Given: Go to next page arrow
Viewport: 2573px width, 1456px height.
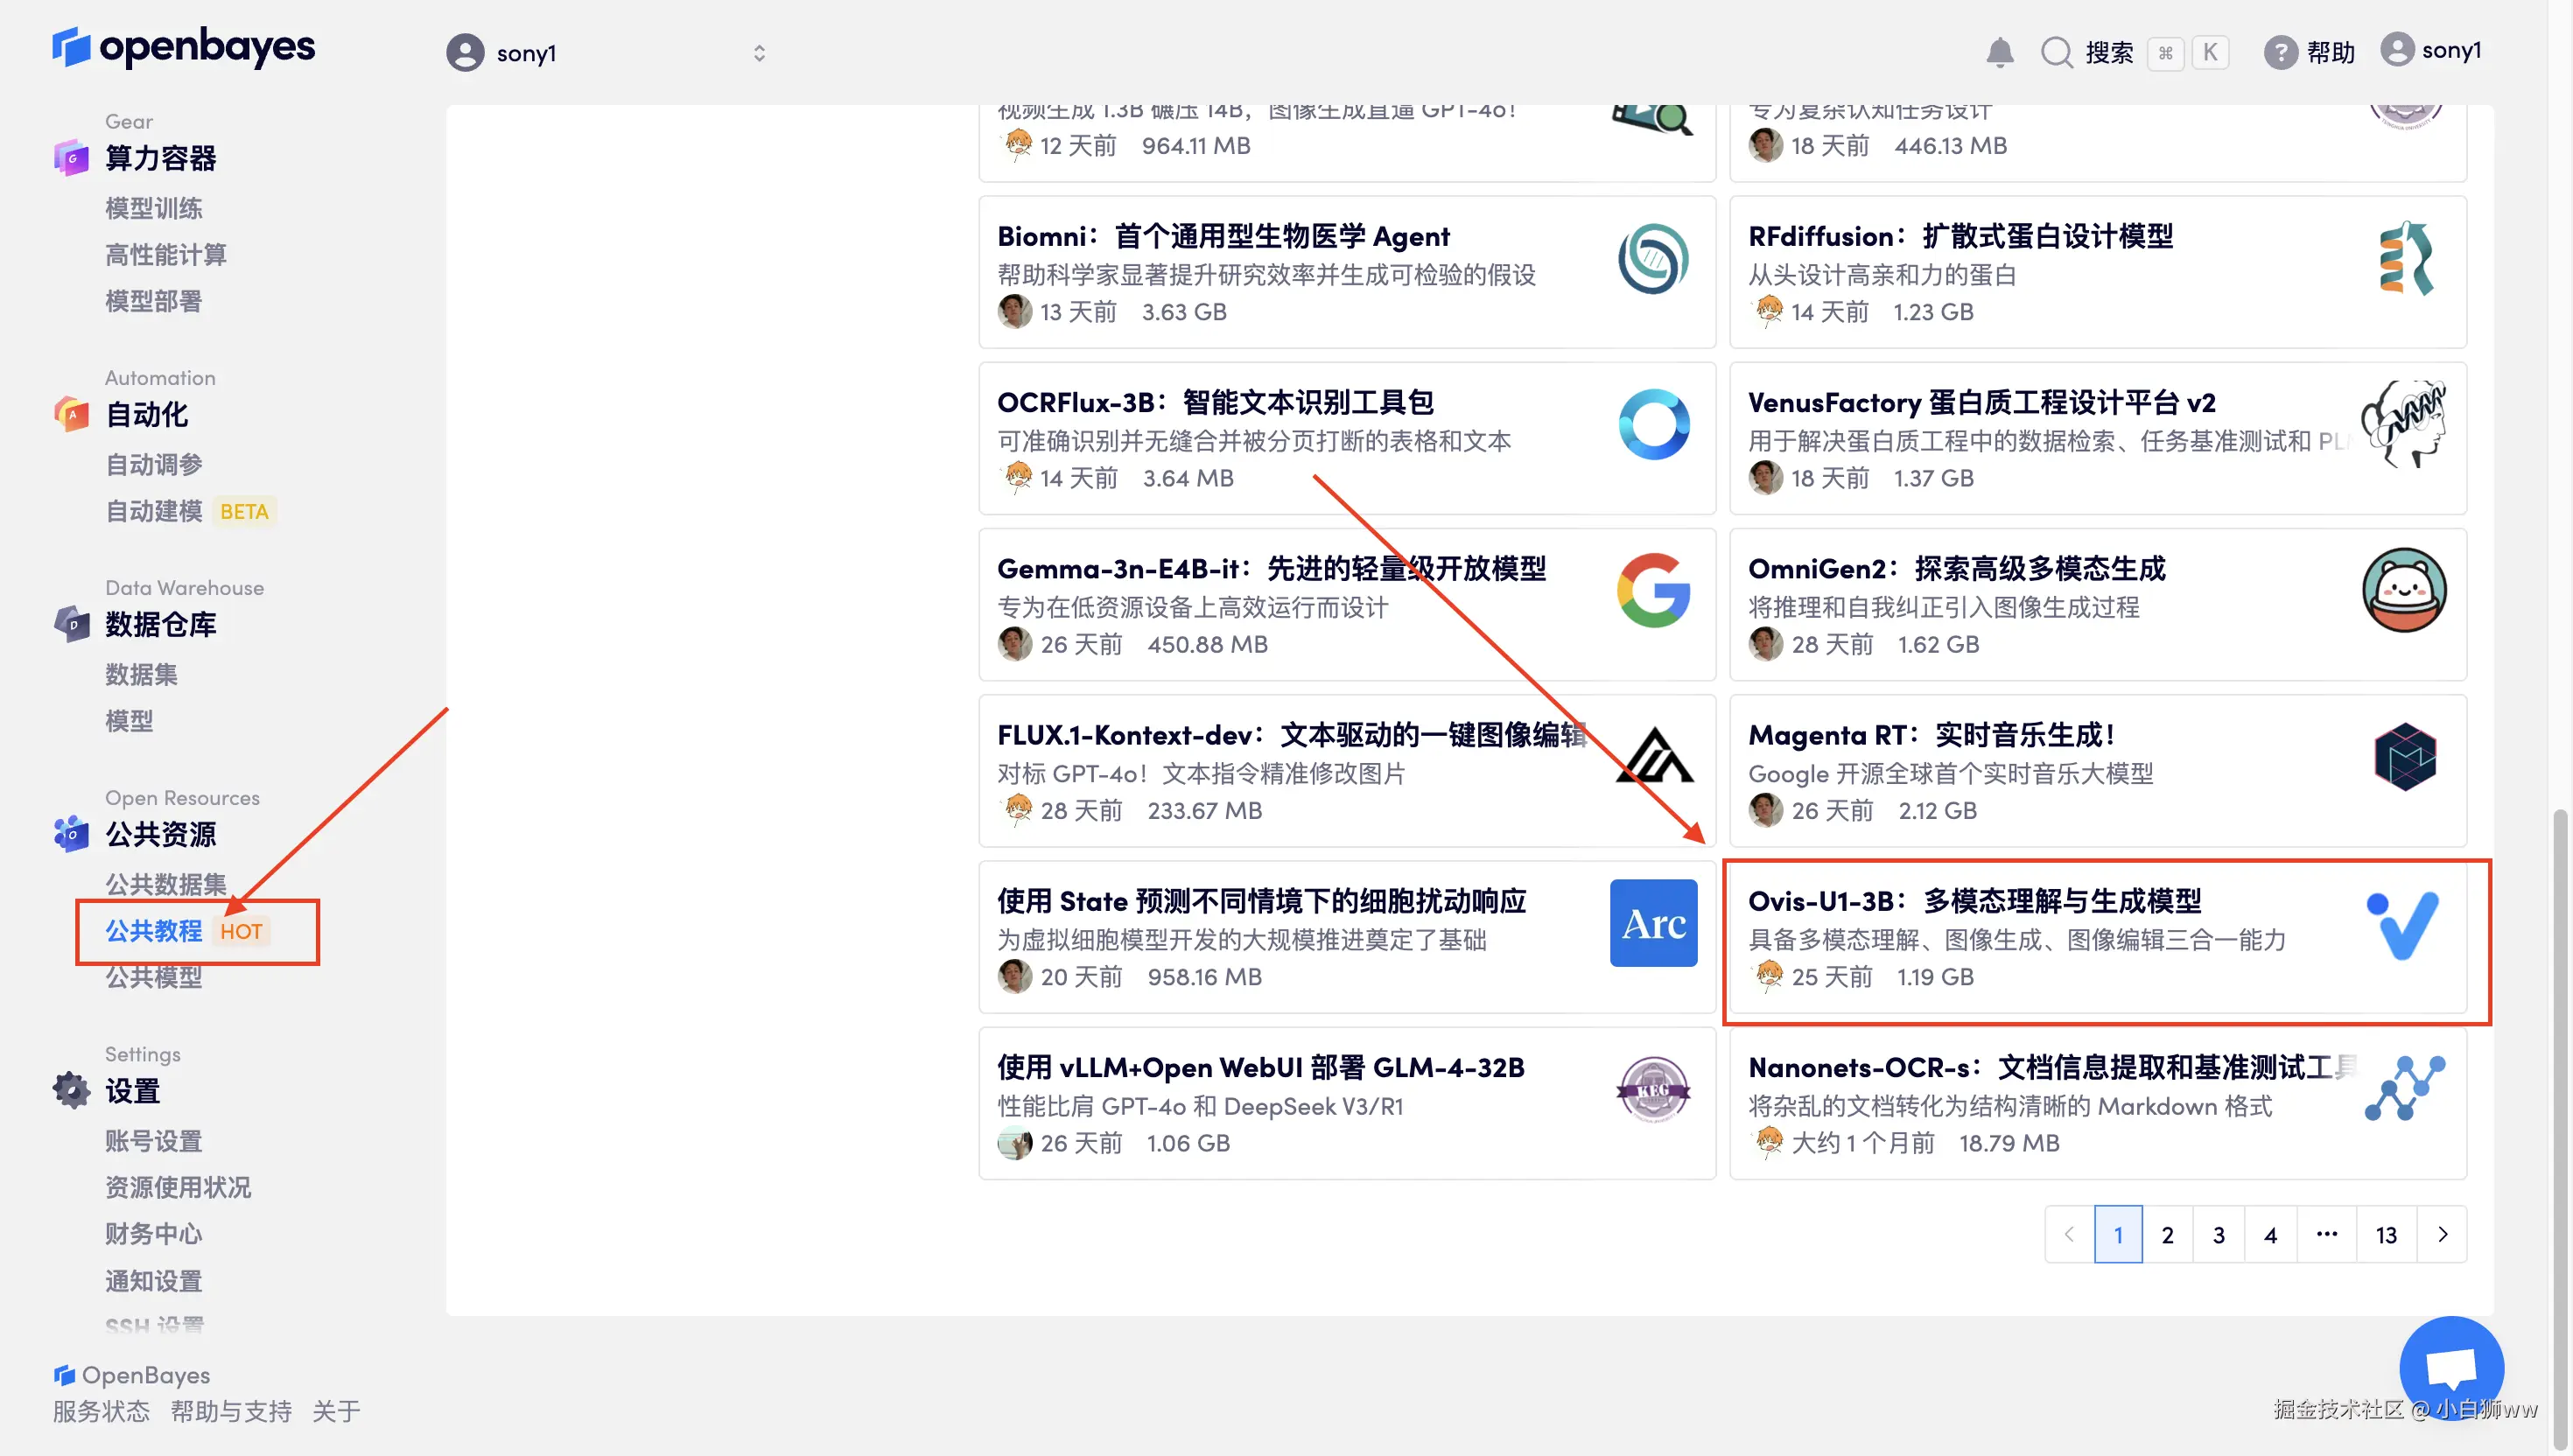Looking at the screenshot, I should pyautogui.click(x=2442, y=1234).
